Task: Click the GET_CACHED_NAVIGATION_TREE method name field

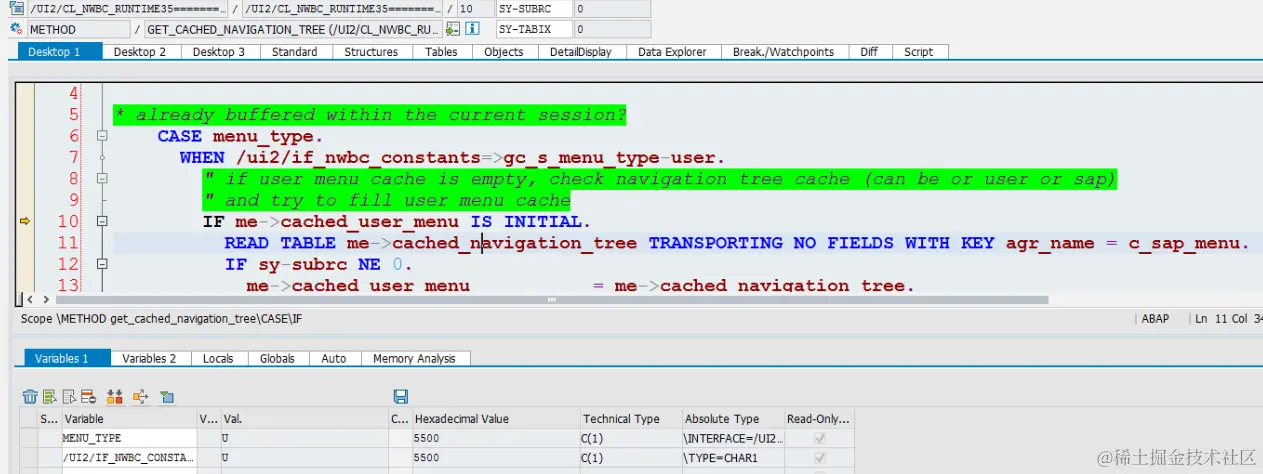Action: tap(294, 29)
